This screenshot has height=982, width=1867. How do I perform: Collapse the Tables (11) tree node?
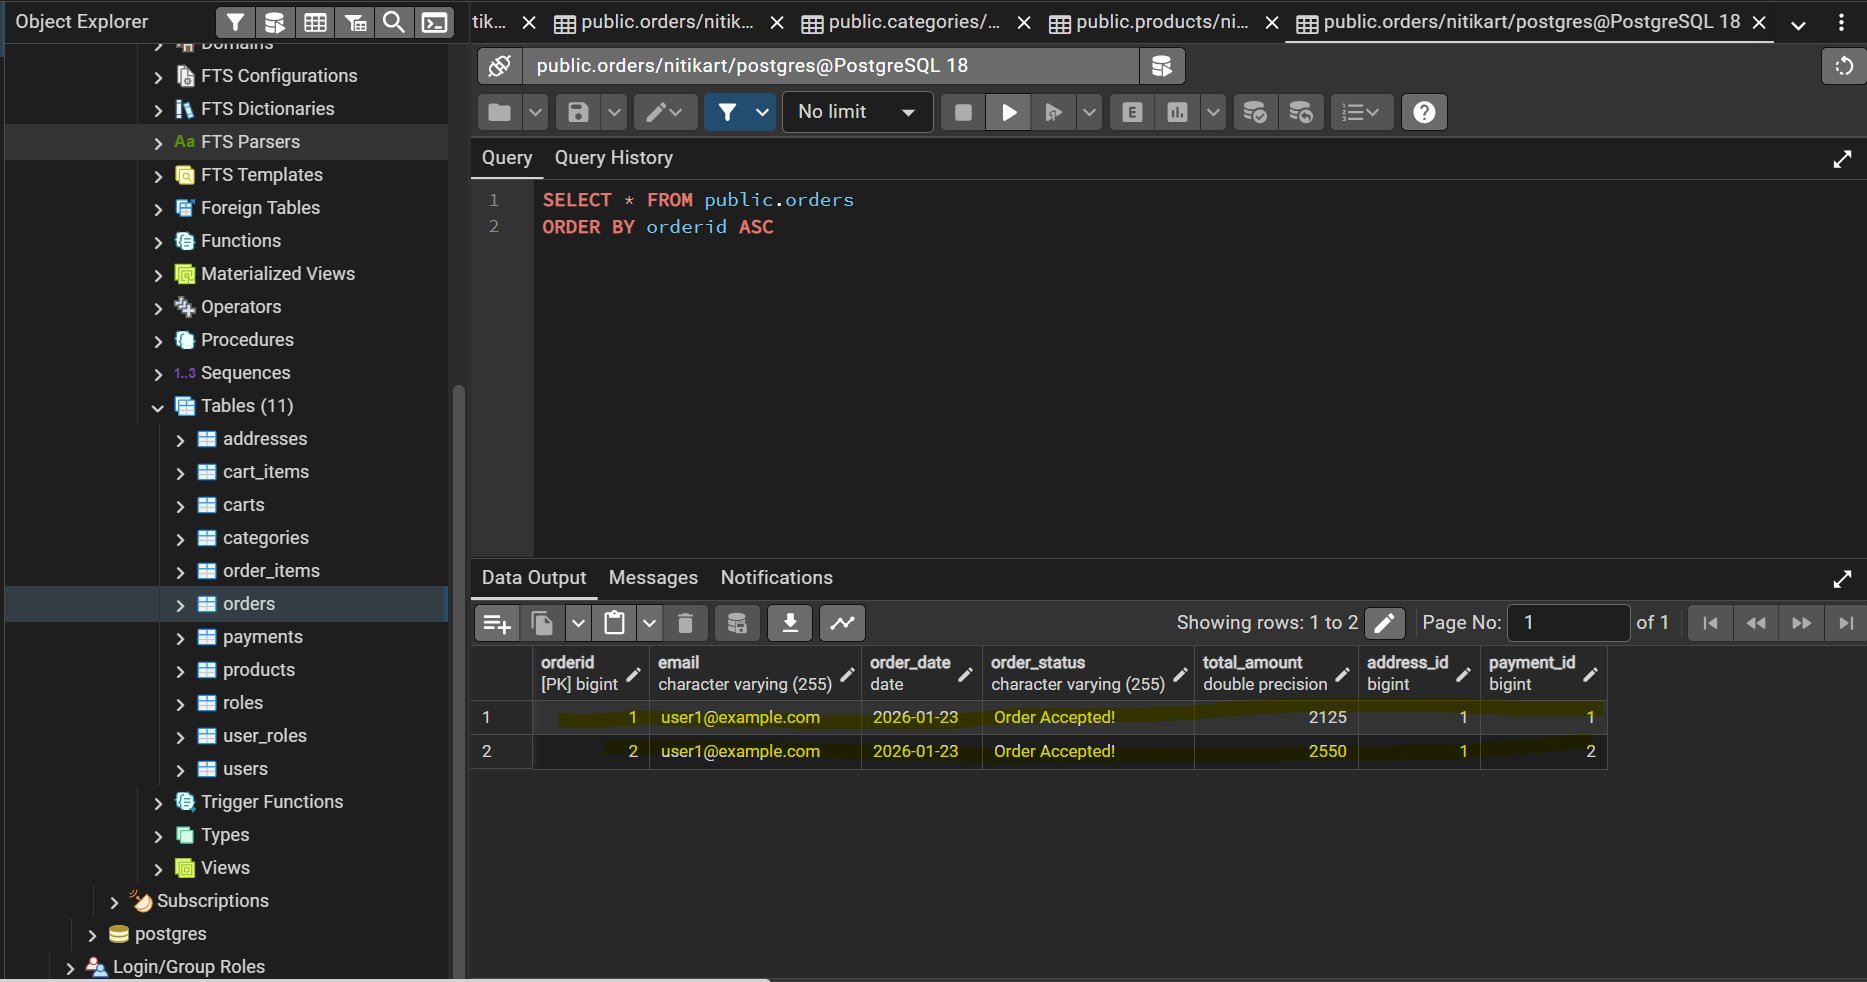pos(158,407)
